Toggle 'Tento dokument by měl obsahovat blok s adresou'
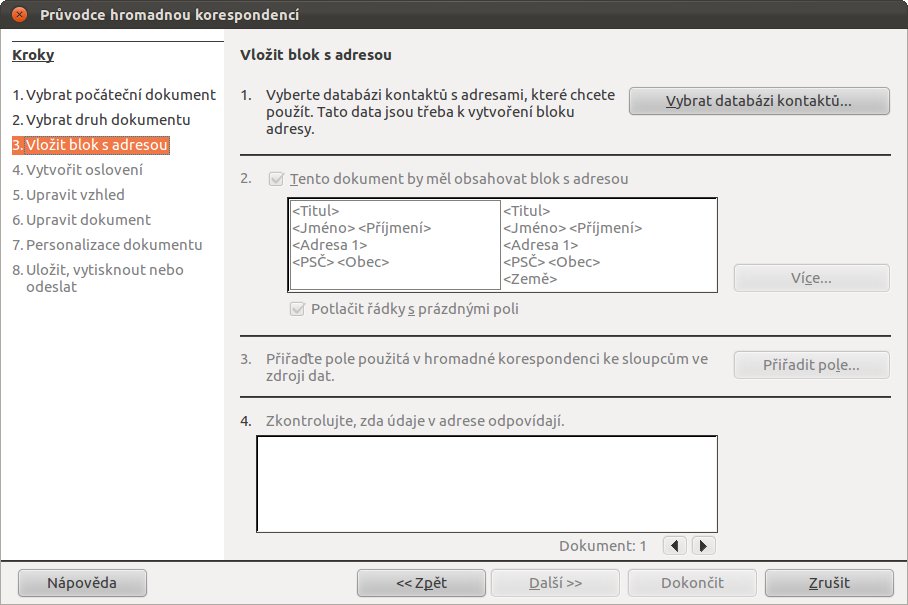 click(x=277, y=180)
